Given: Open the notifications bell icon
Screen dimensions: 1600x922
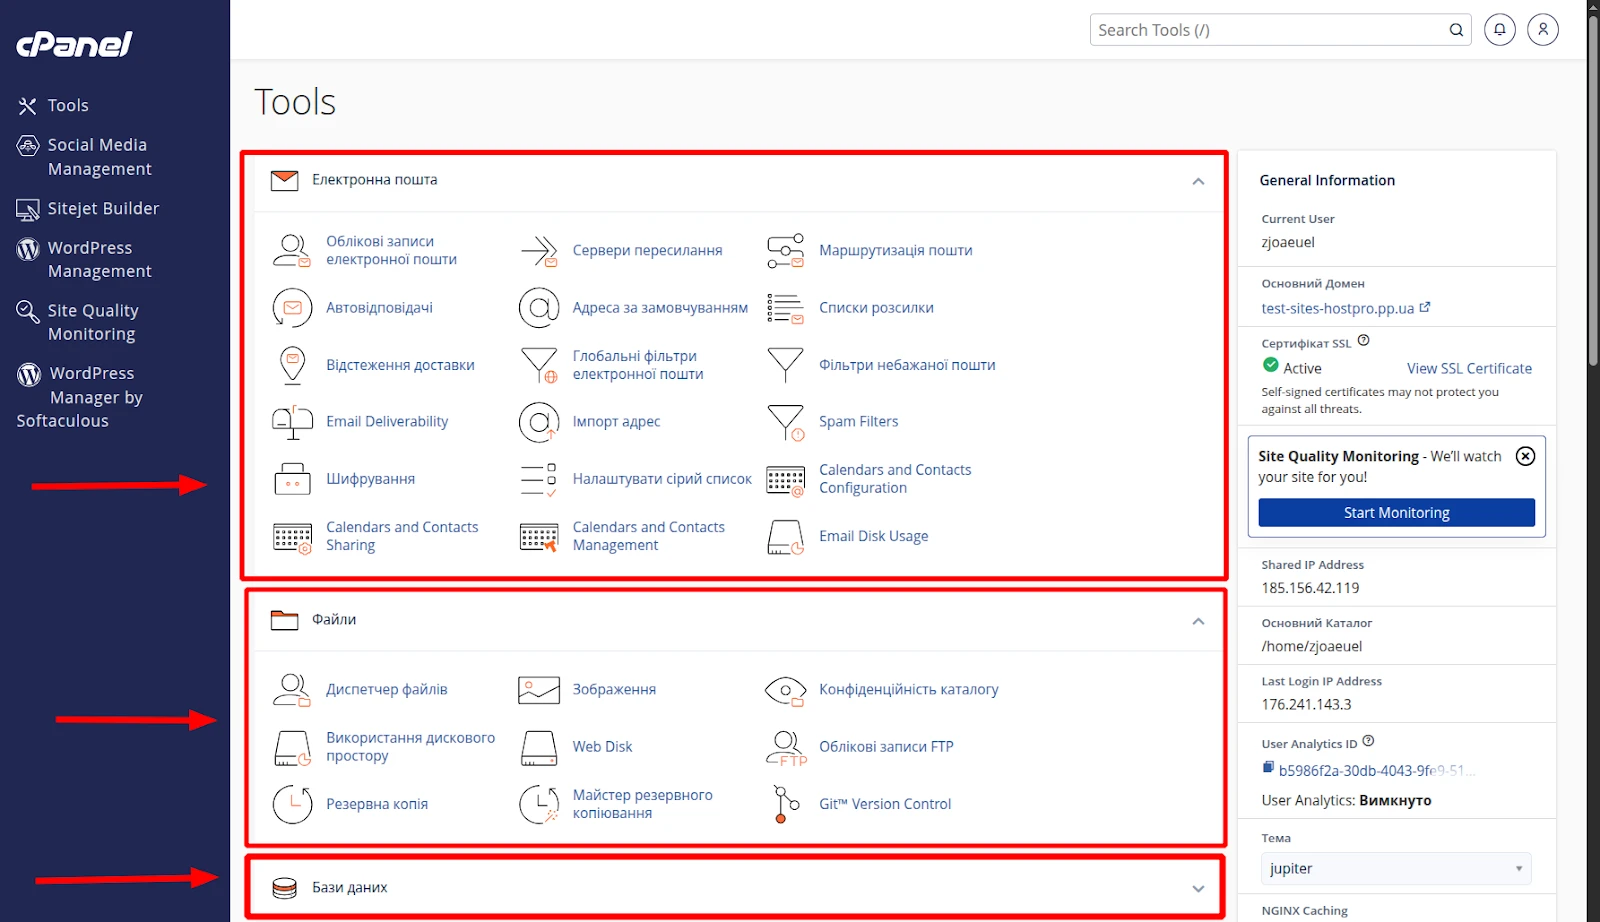Looking at the screenshot, I should (1499, 30).
